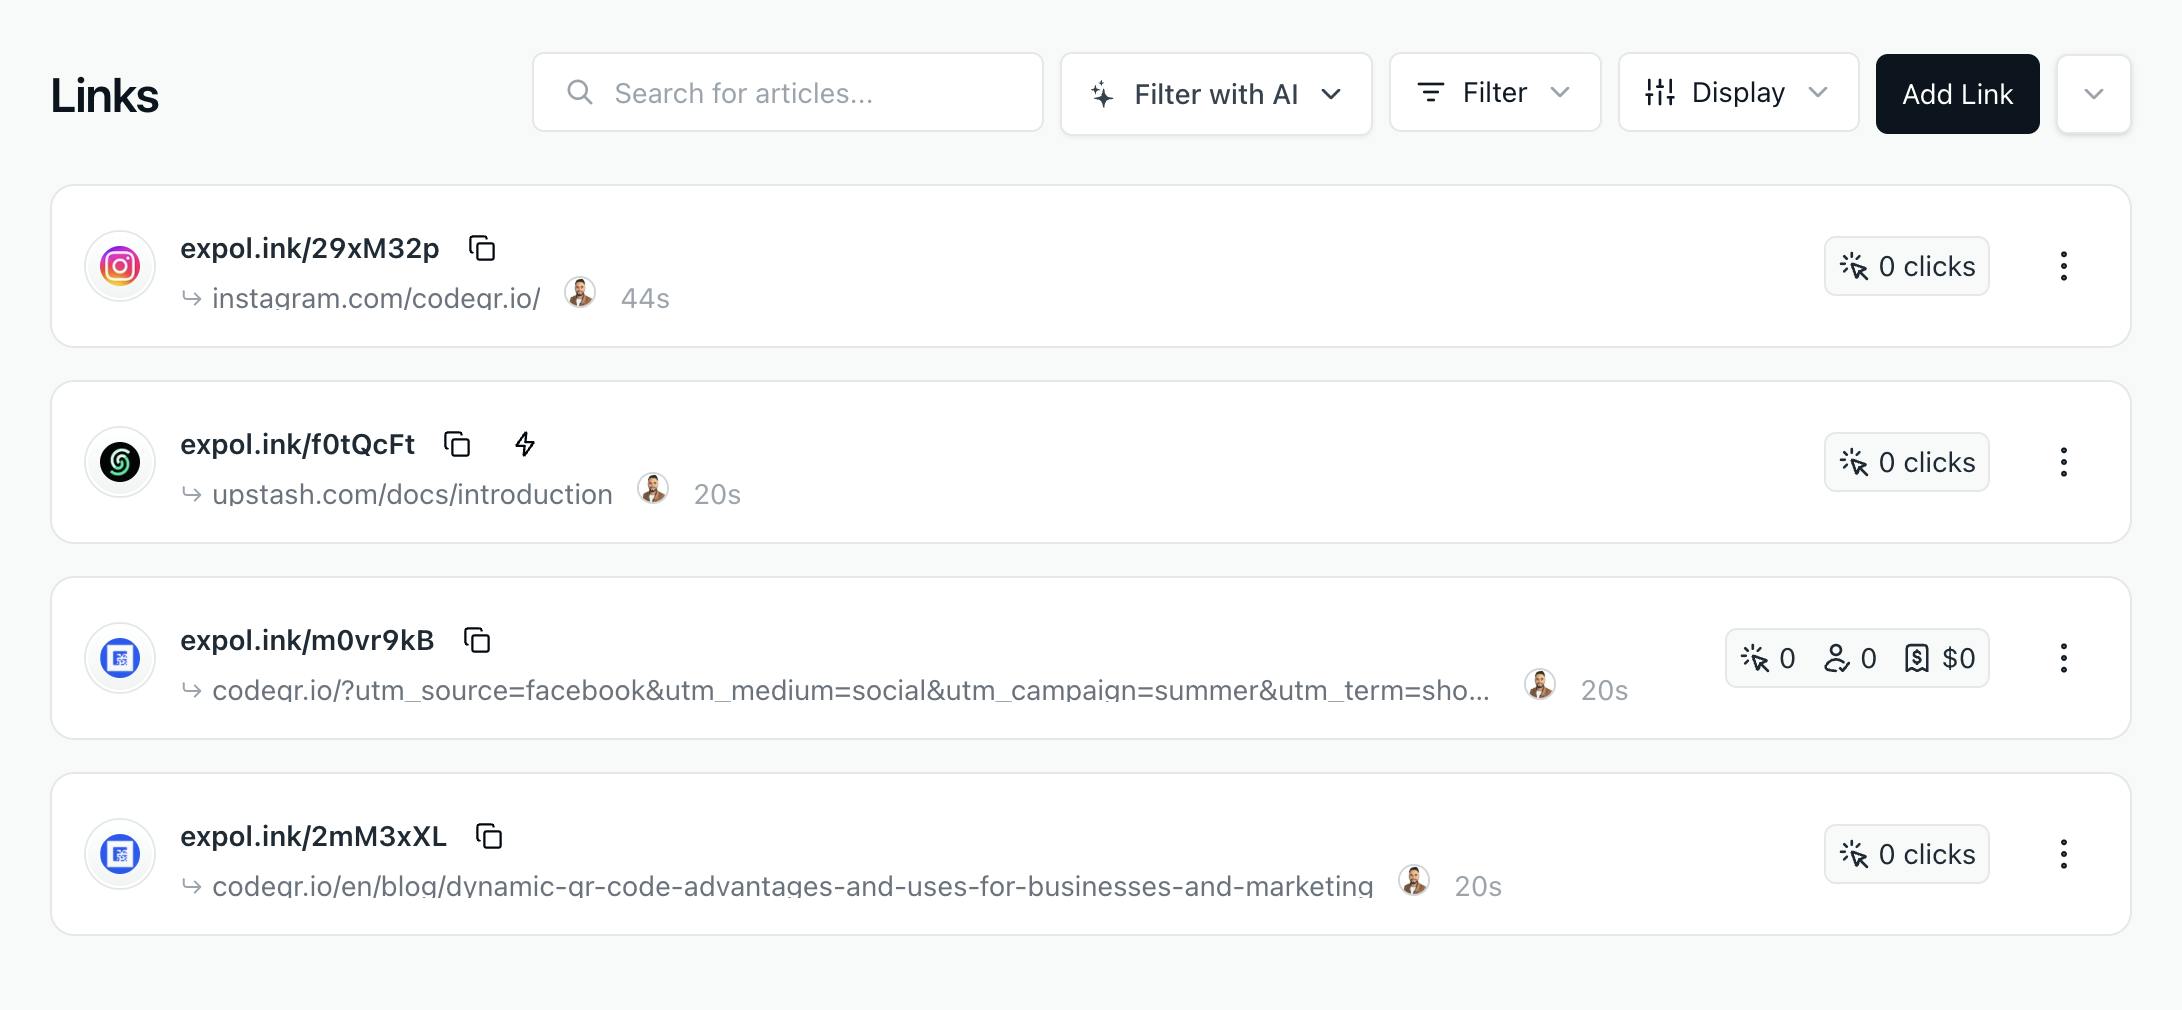Click the Add Link button
The width and height of the screenshot is (2182, 1010).
click(1956, 94)
